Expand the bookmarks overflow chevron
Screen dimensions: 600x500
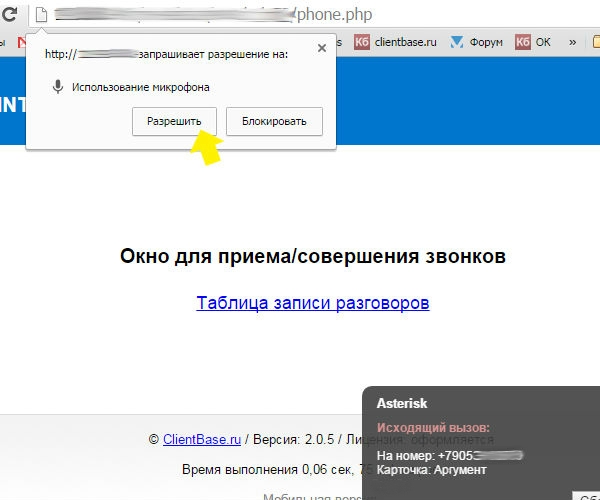tap(572, 42)
